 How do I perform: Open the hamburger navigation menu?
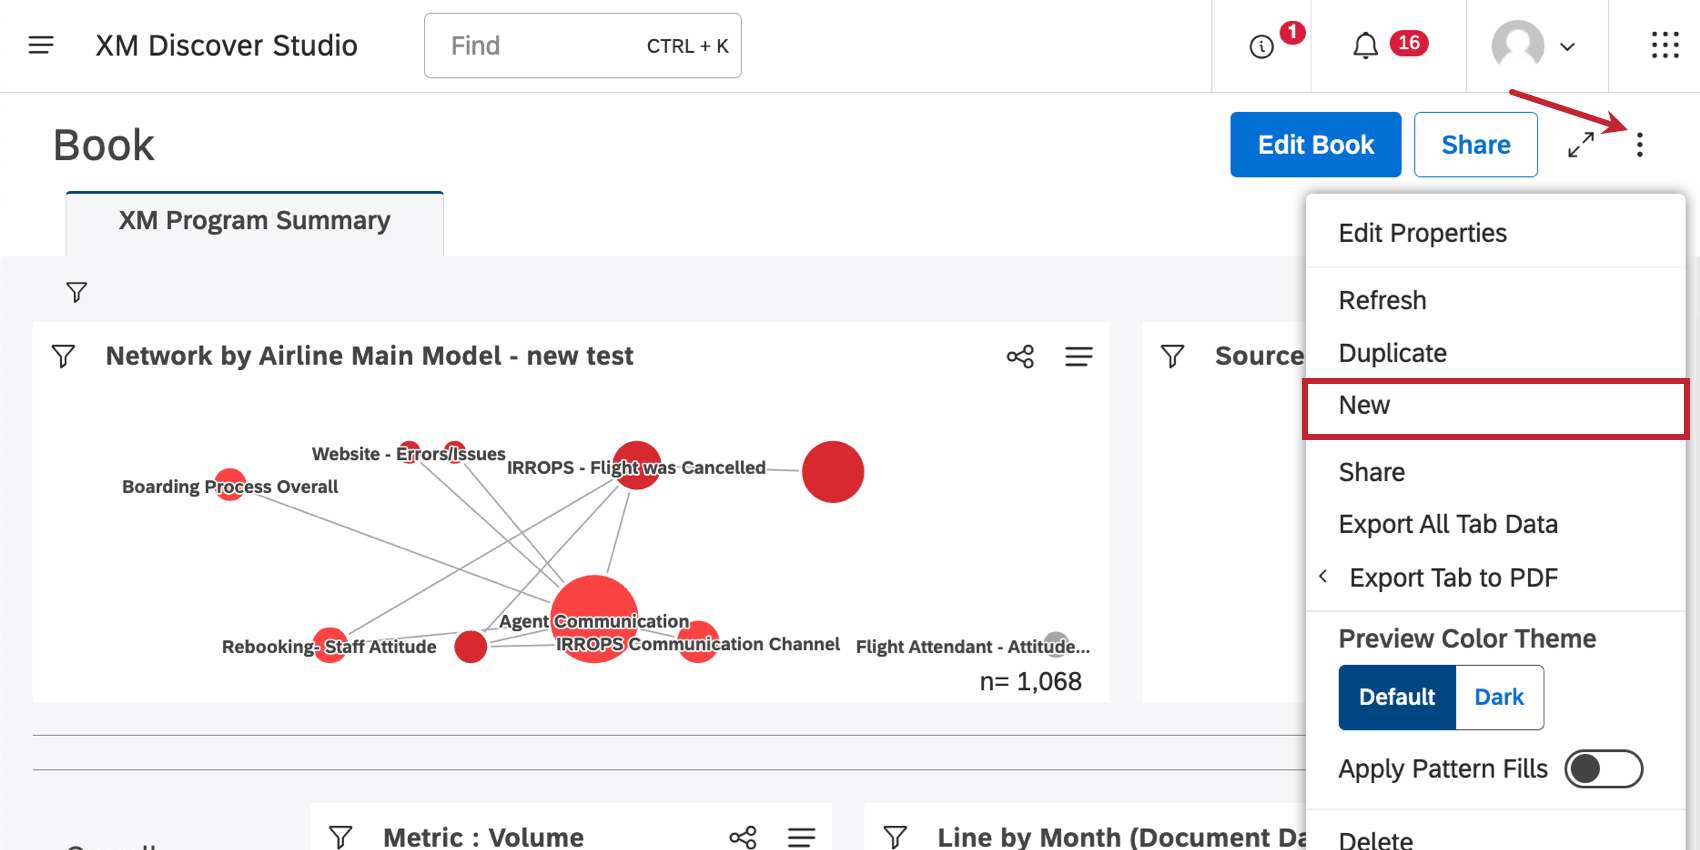(x=41, y=45)
